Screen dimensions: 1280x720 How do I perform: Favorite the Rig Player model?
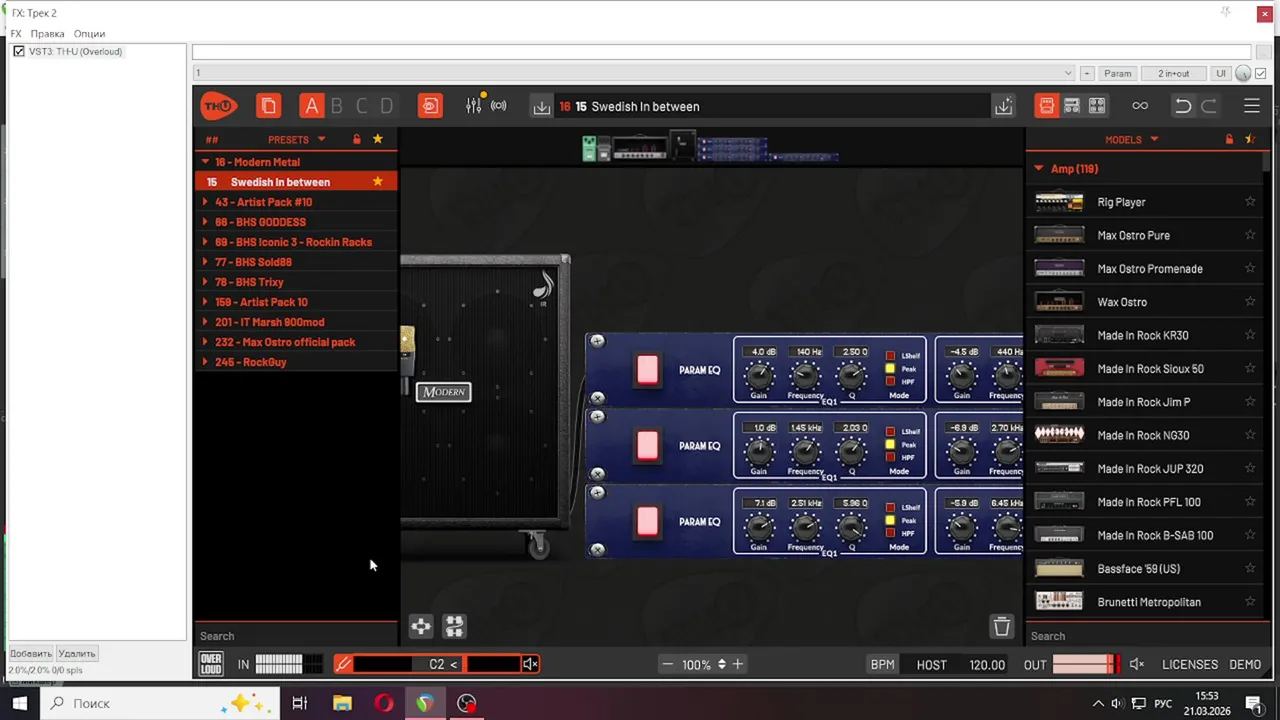(x=1250, y=202)
